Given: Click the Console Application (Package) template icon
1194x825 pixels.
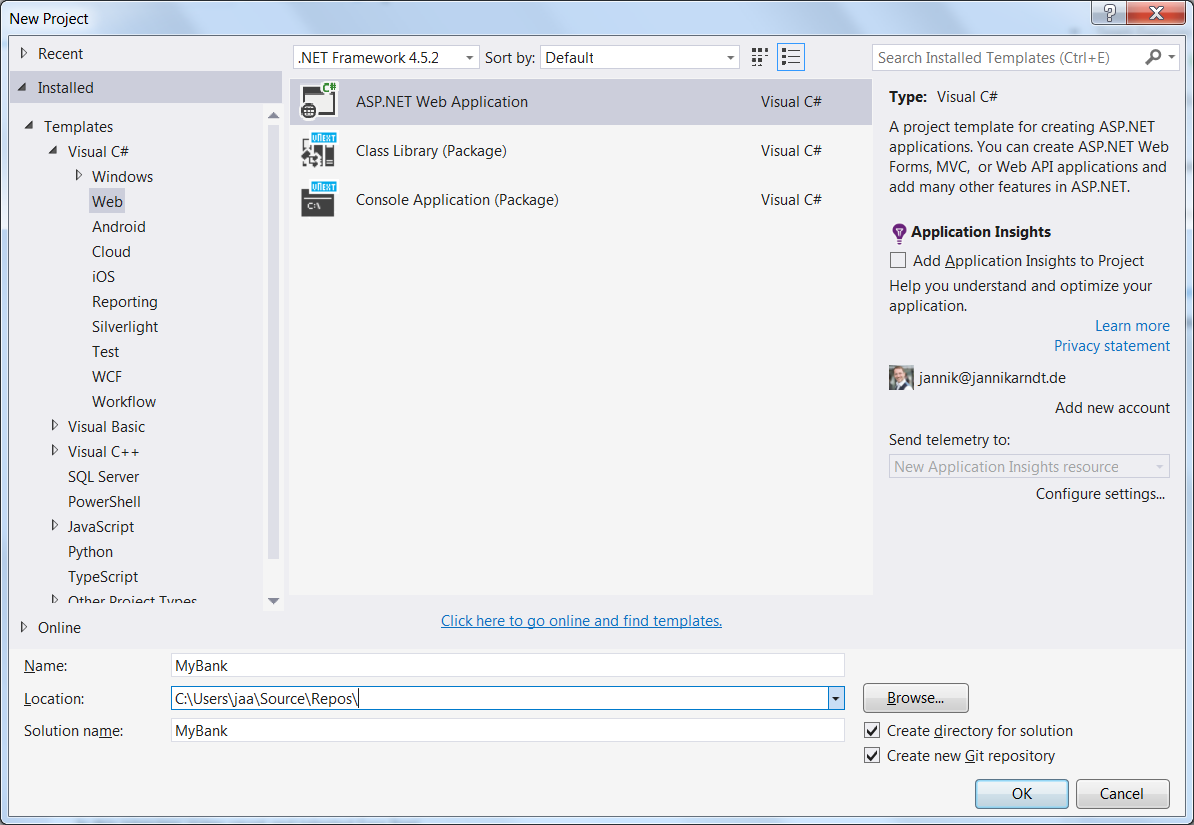Looking at the screenshot, I should [318, 200].
